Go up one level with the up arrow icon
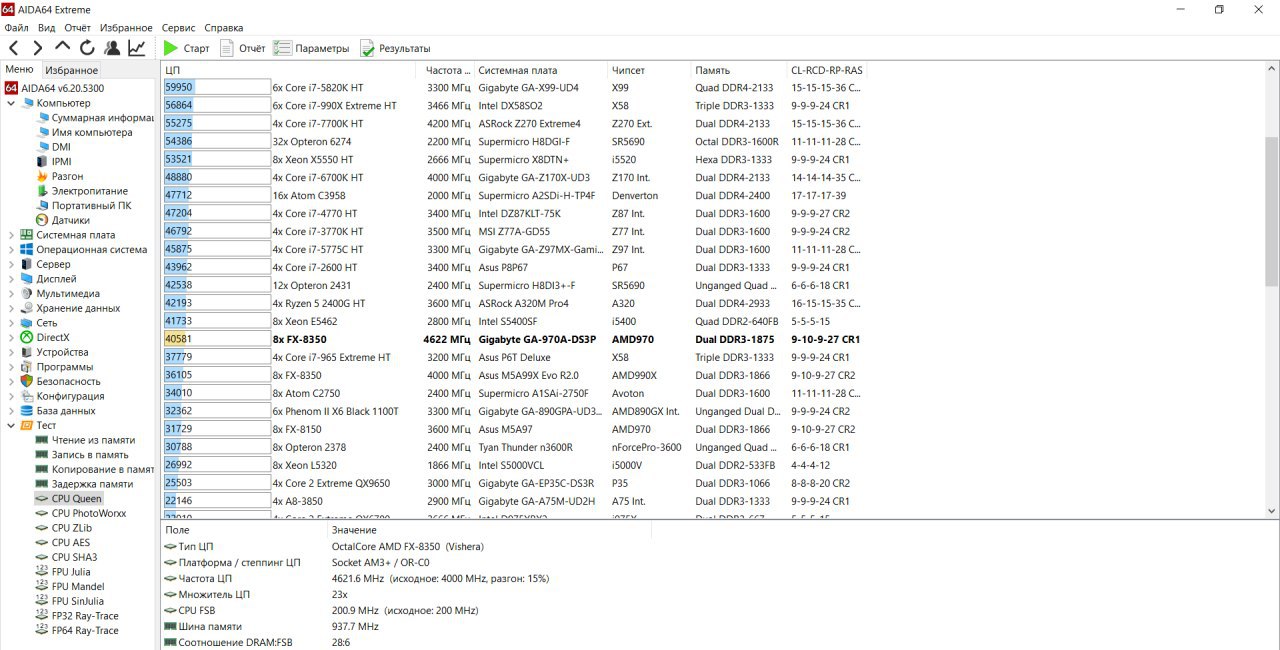Image resolution: width=1280 pixels, height=650 pixels. pos(62,47)
